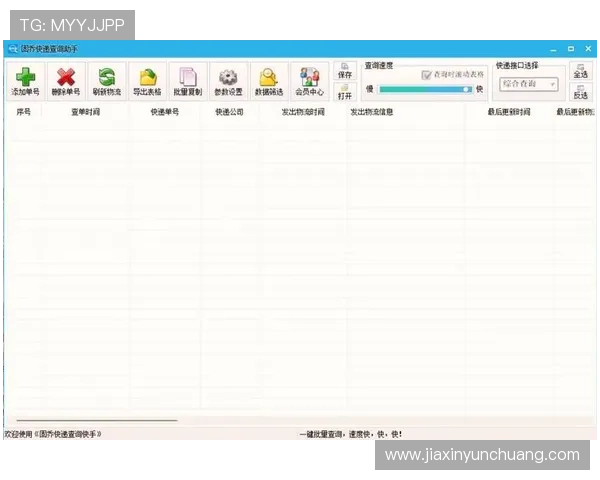
Task: Open 批量复制 batch copy tool
Action: pyautogui.click(x=188, y=81)
